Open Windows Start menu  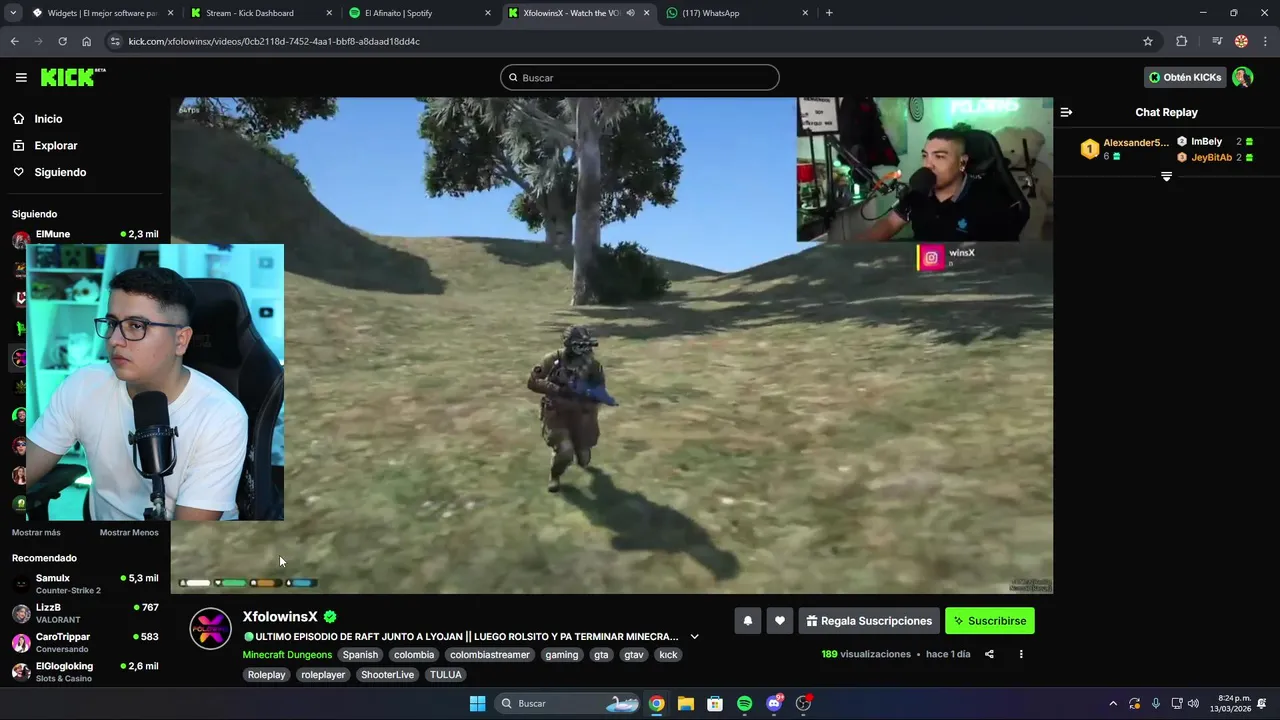point(477,704)
